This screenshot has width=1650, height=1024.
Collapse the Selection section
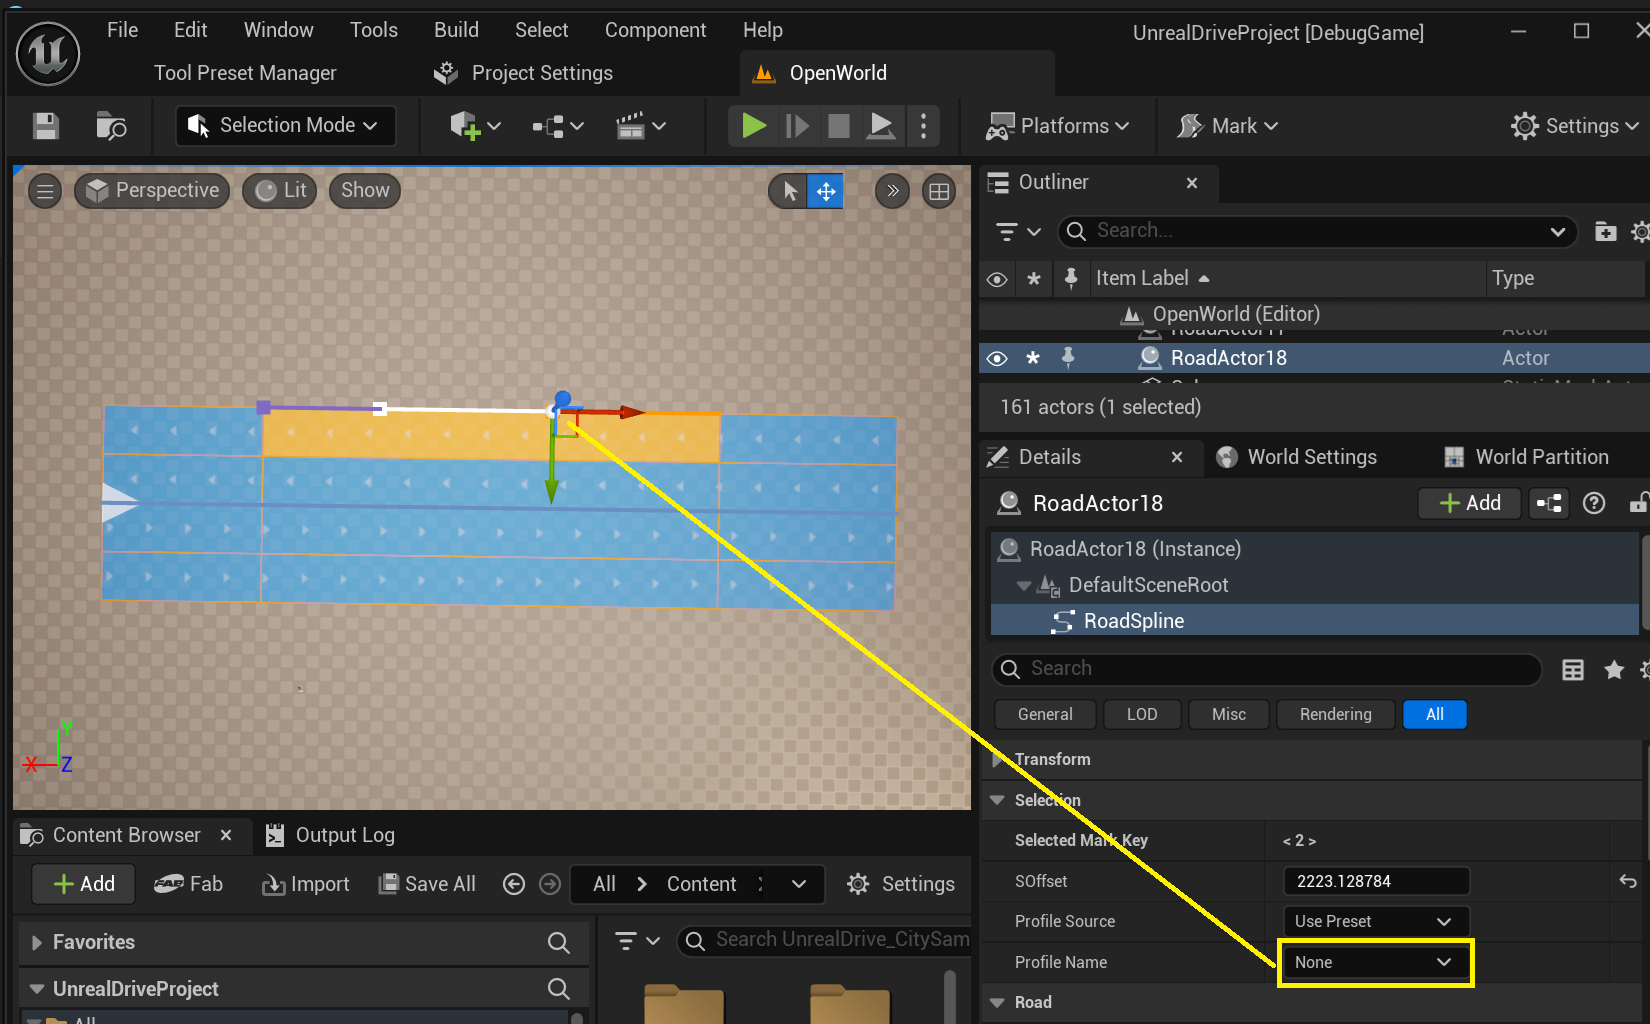(997, 800)
